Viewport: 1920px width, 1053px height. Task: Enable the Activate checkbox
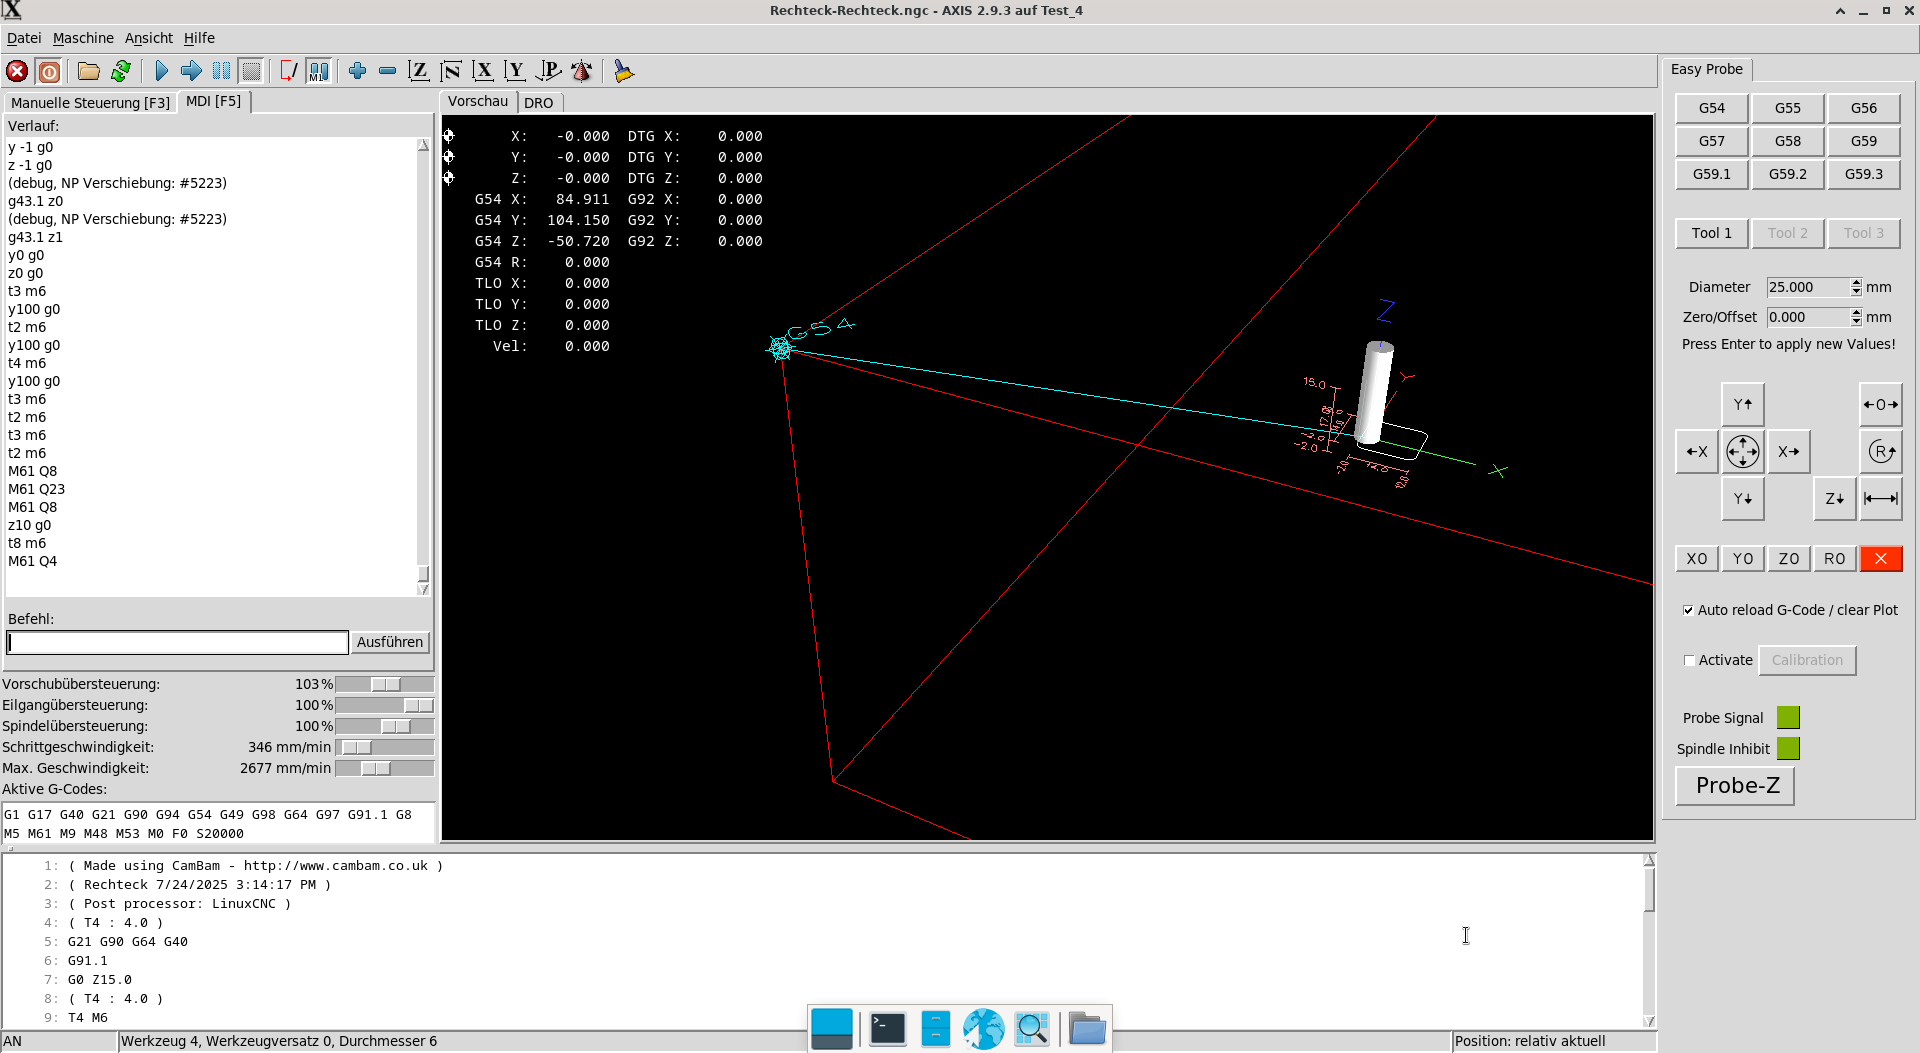(1689, 660)
